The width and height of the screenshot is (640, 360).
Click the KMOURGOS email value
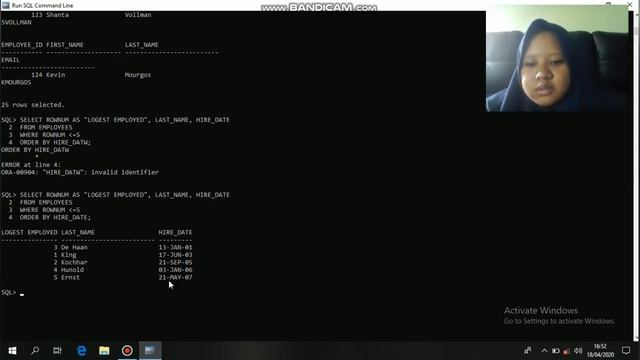click(16, 82)
